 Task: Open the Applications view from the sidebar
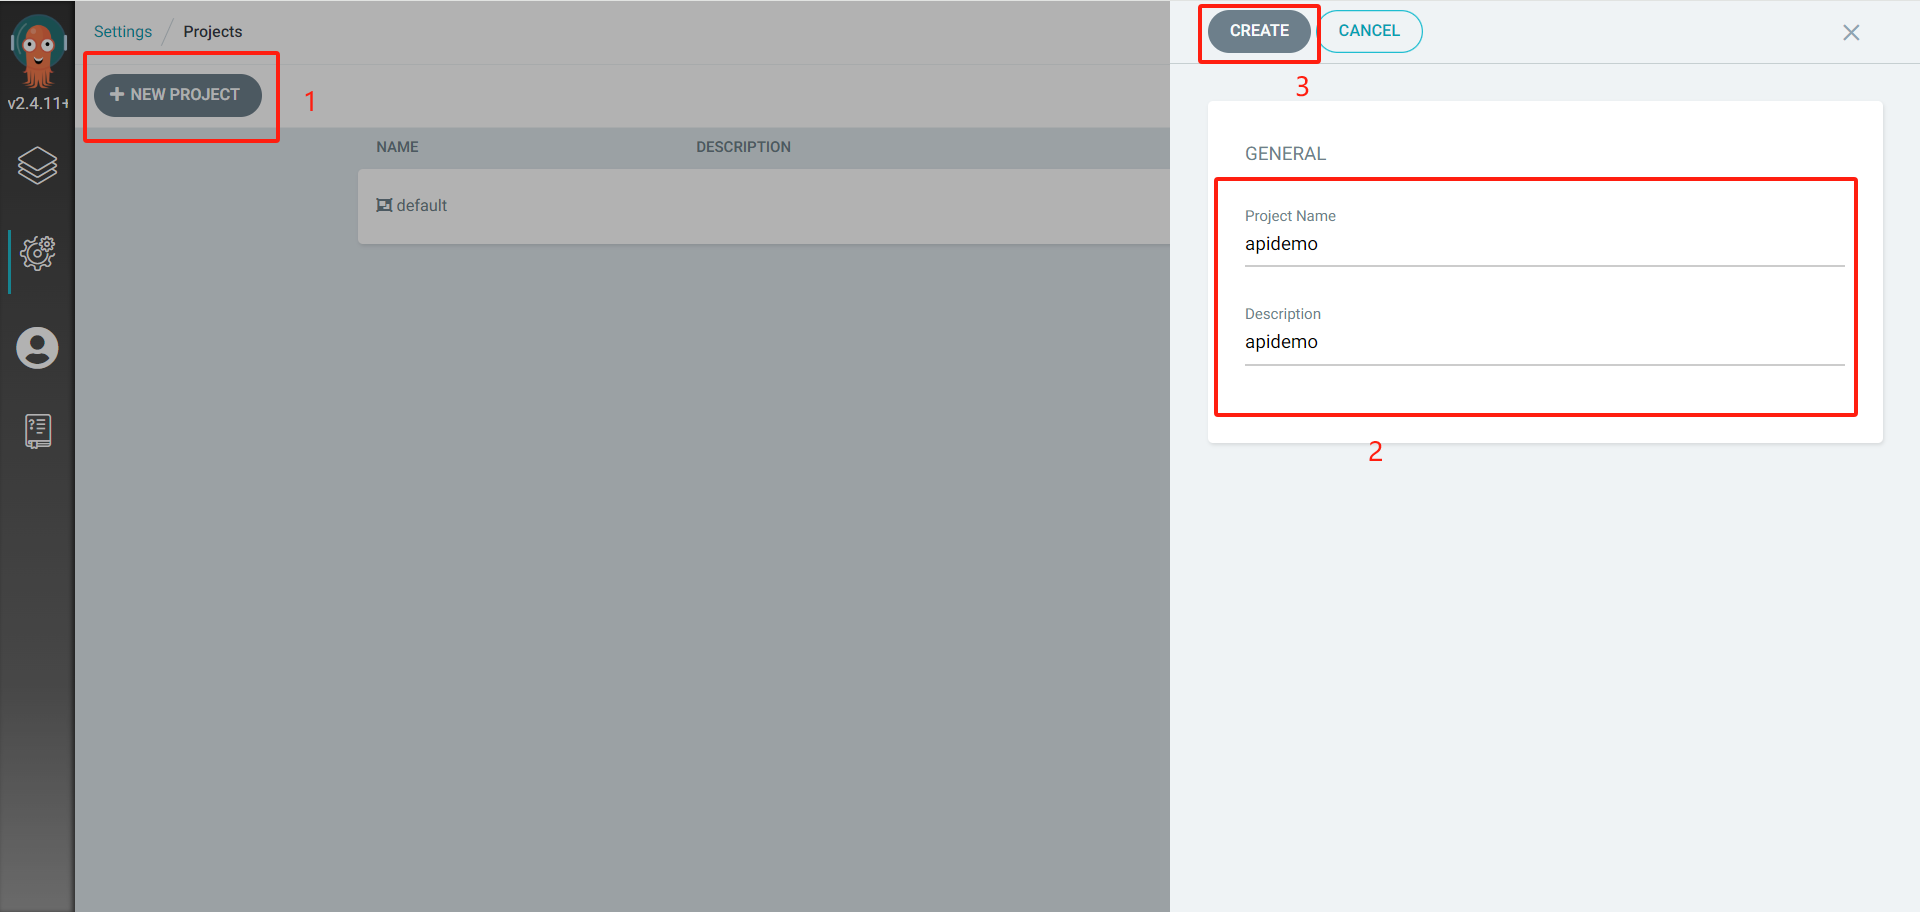[x=37, y=166]
